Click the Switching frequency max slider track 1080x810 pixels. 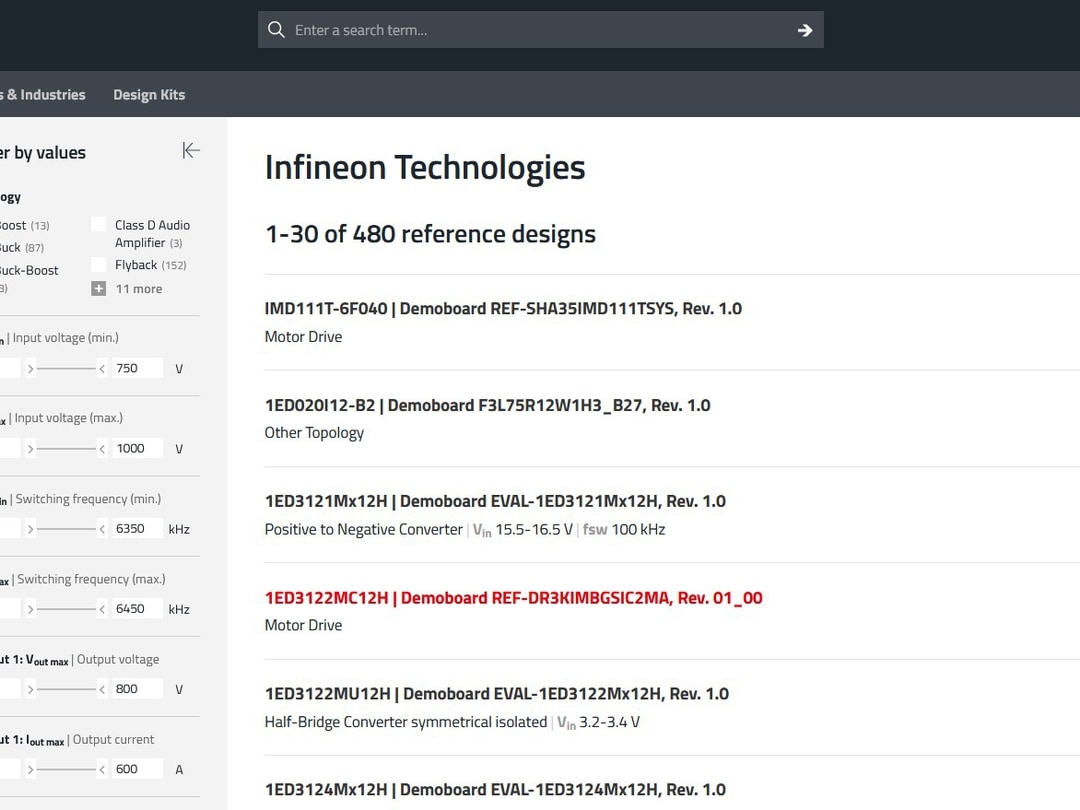[x=66, y=609]
